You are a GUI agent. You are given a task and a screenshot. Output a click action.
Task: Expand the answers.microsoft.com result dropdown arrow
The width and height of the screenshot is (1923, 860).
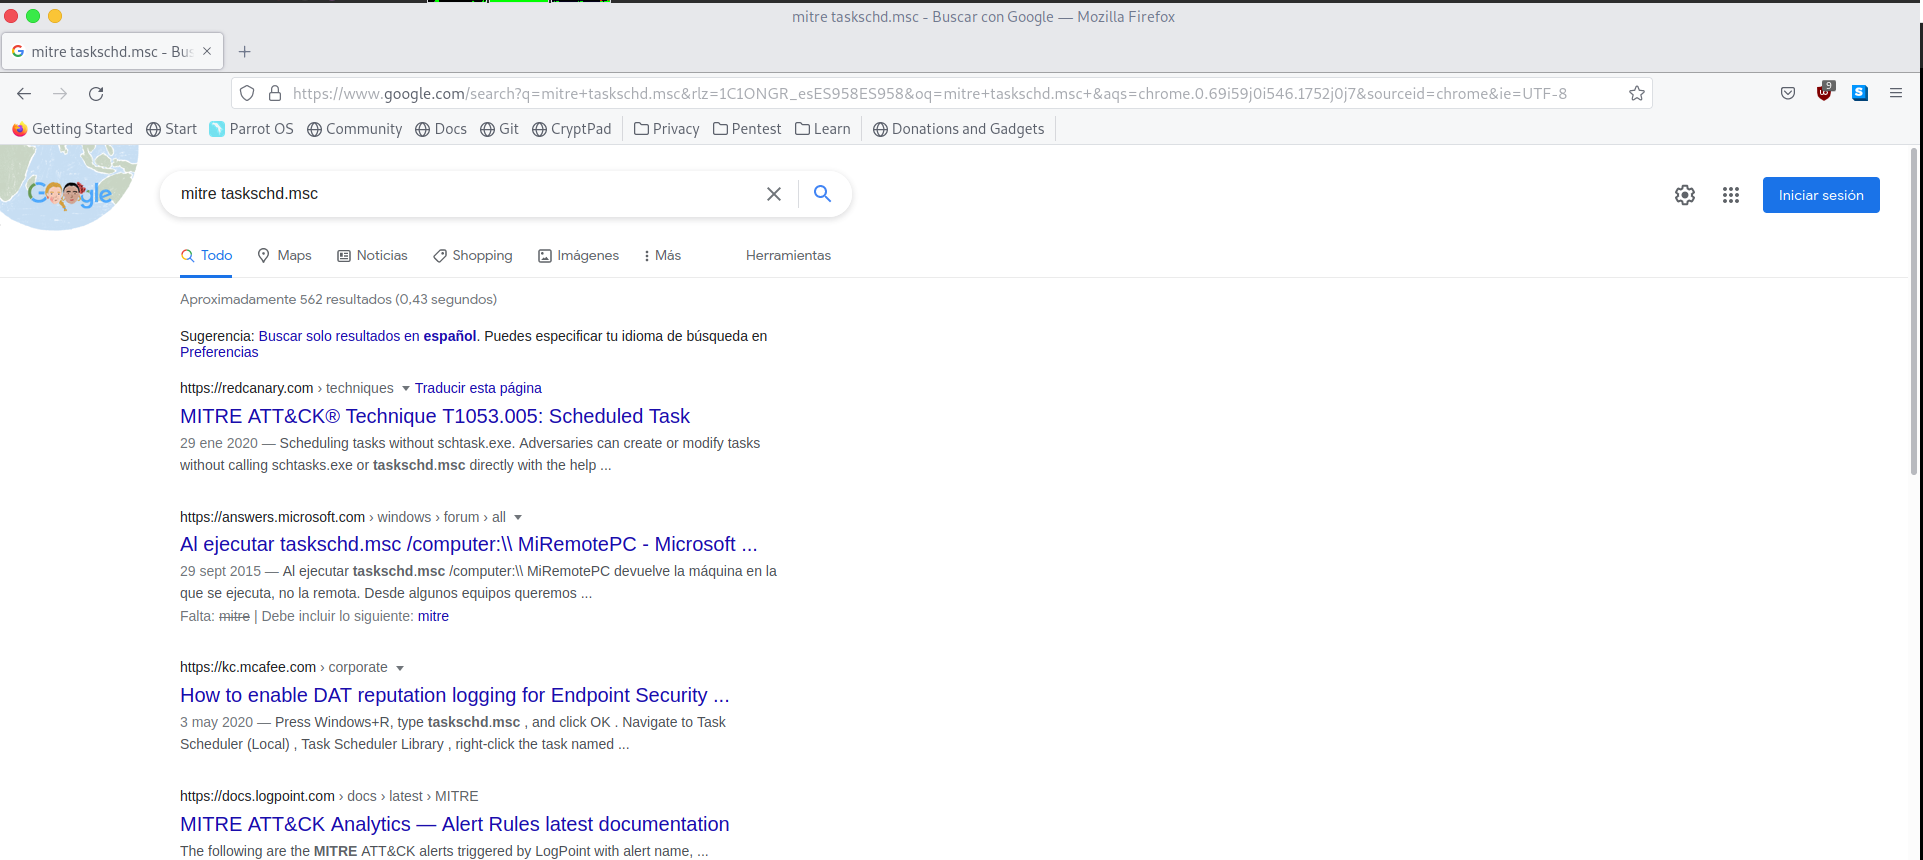tap(518, 517)
